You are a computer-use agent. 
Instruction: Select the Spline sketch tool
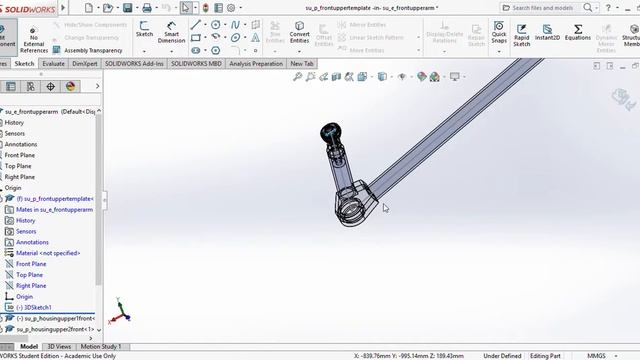(236, 25)
